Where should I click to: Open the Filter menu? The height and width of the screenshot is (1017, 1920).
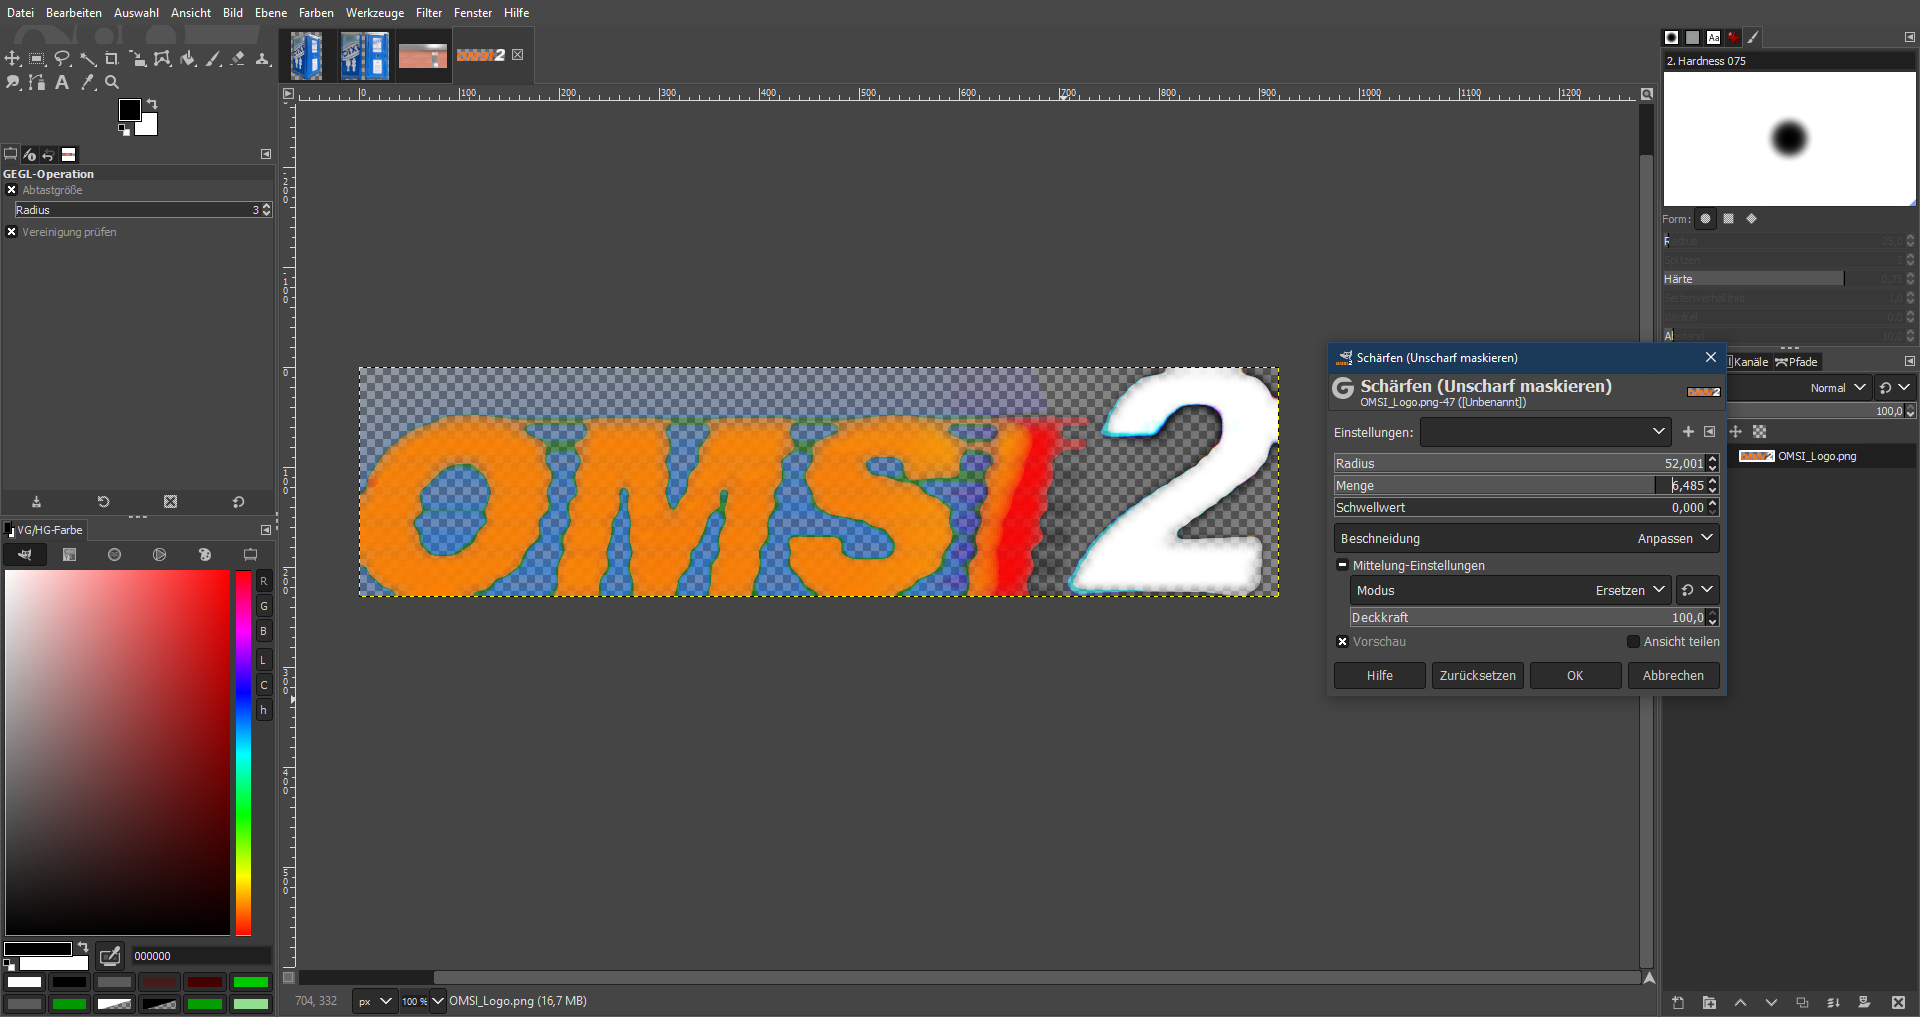[x=428, y=13]
